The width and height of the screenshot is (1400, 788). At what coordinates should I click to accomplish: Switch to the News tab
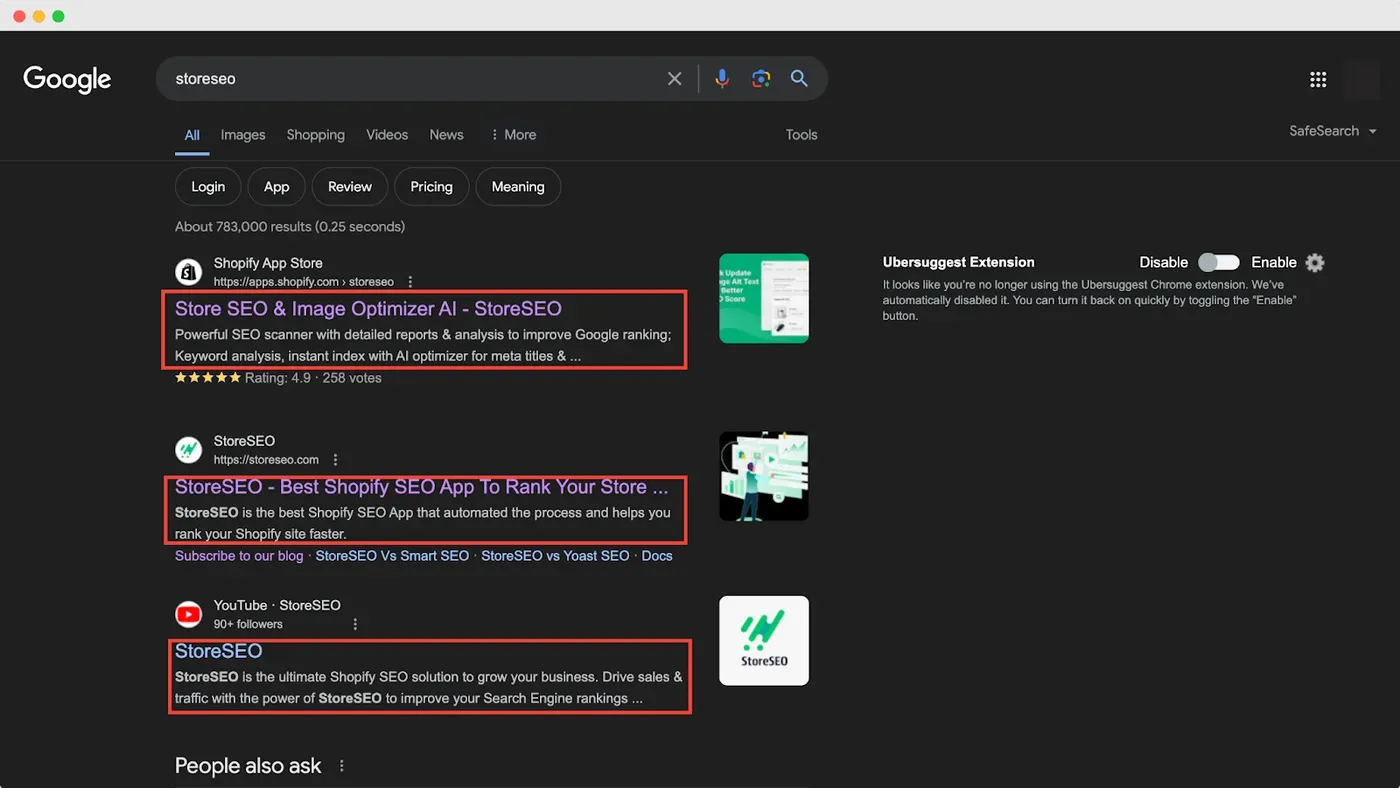[x=446, y=135]
